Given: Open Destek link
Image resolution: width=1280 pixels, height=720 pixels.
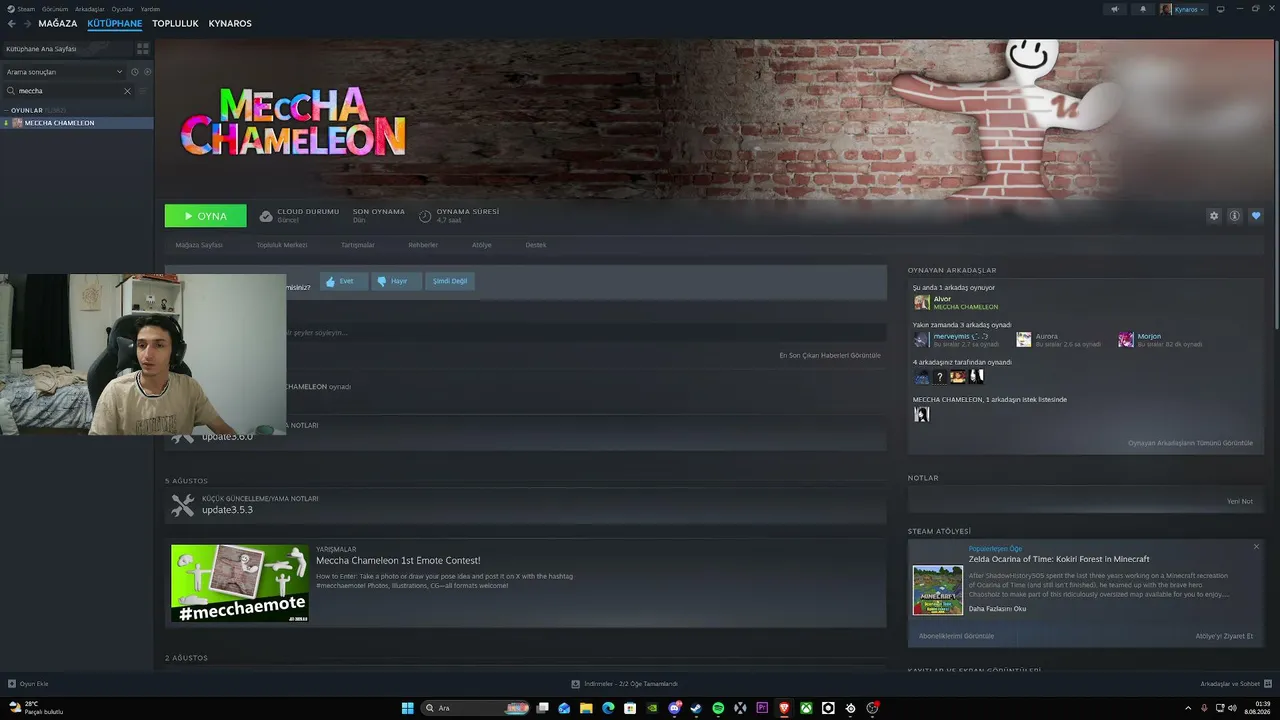Looking at the screenshot, I should [536, 245].
